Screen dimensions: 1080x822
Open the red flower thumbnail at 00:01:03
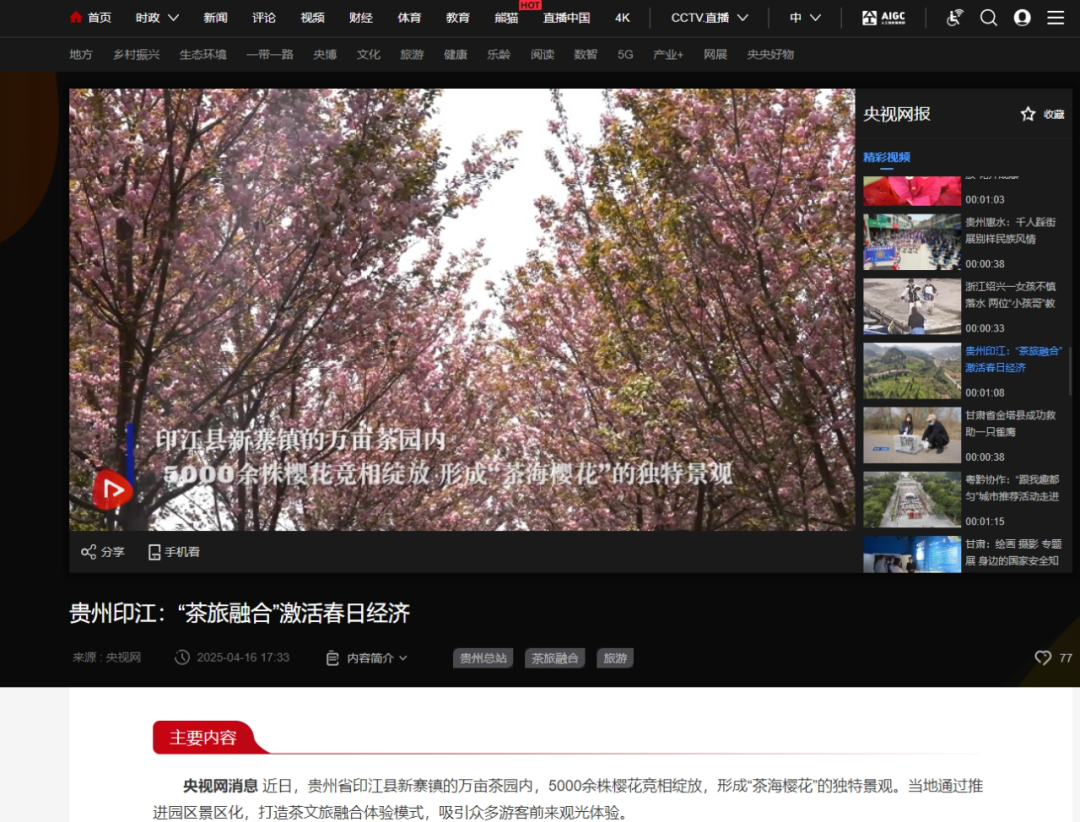point(912,191)
